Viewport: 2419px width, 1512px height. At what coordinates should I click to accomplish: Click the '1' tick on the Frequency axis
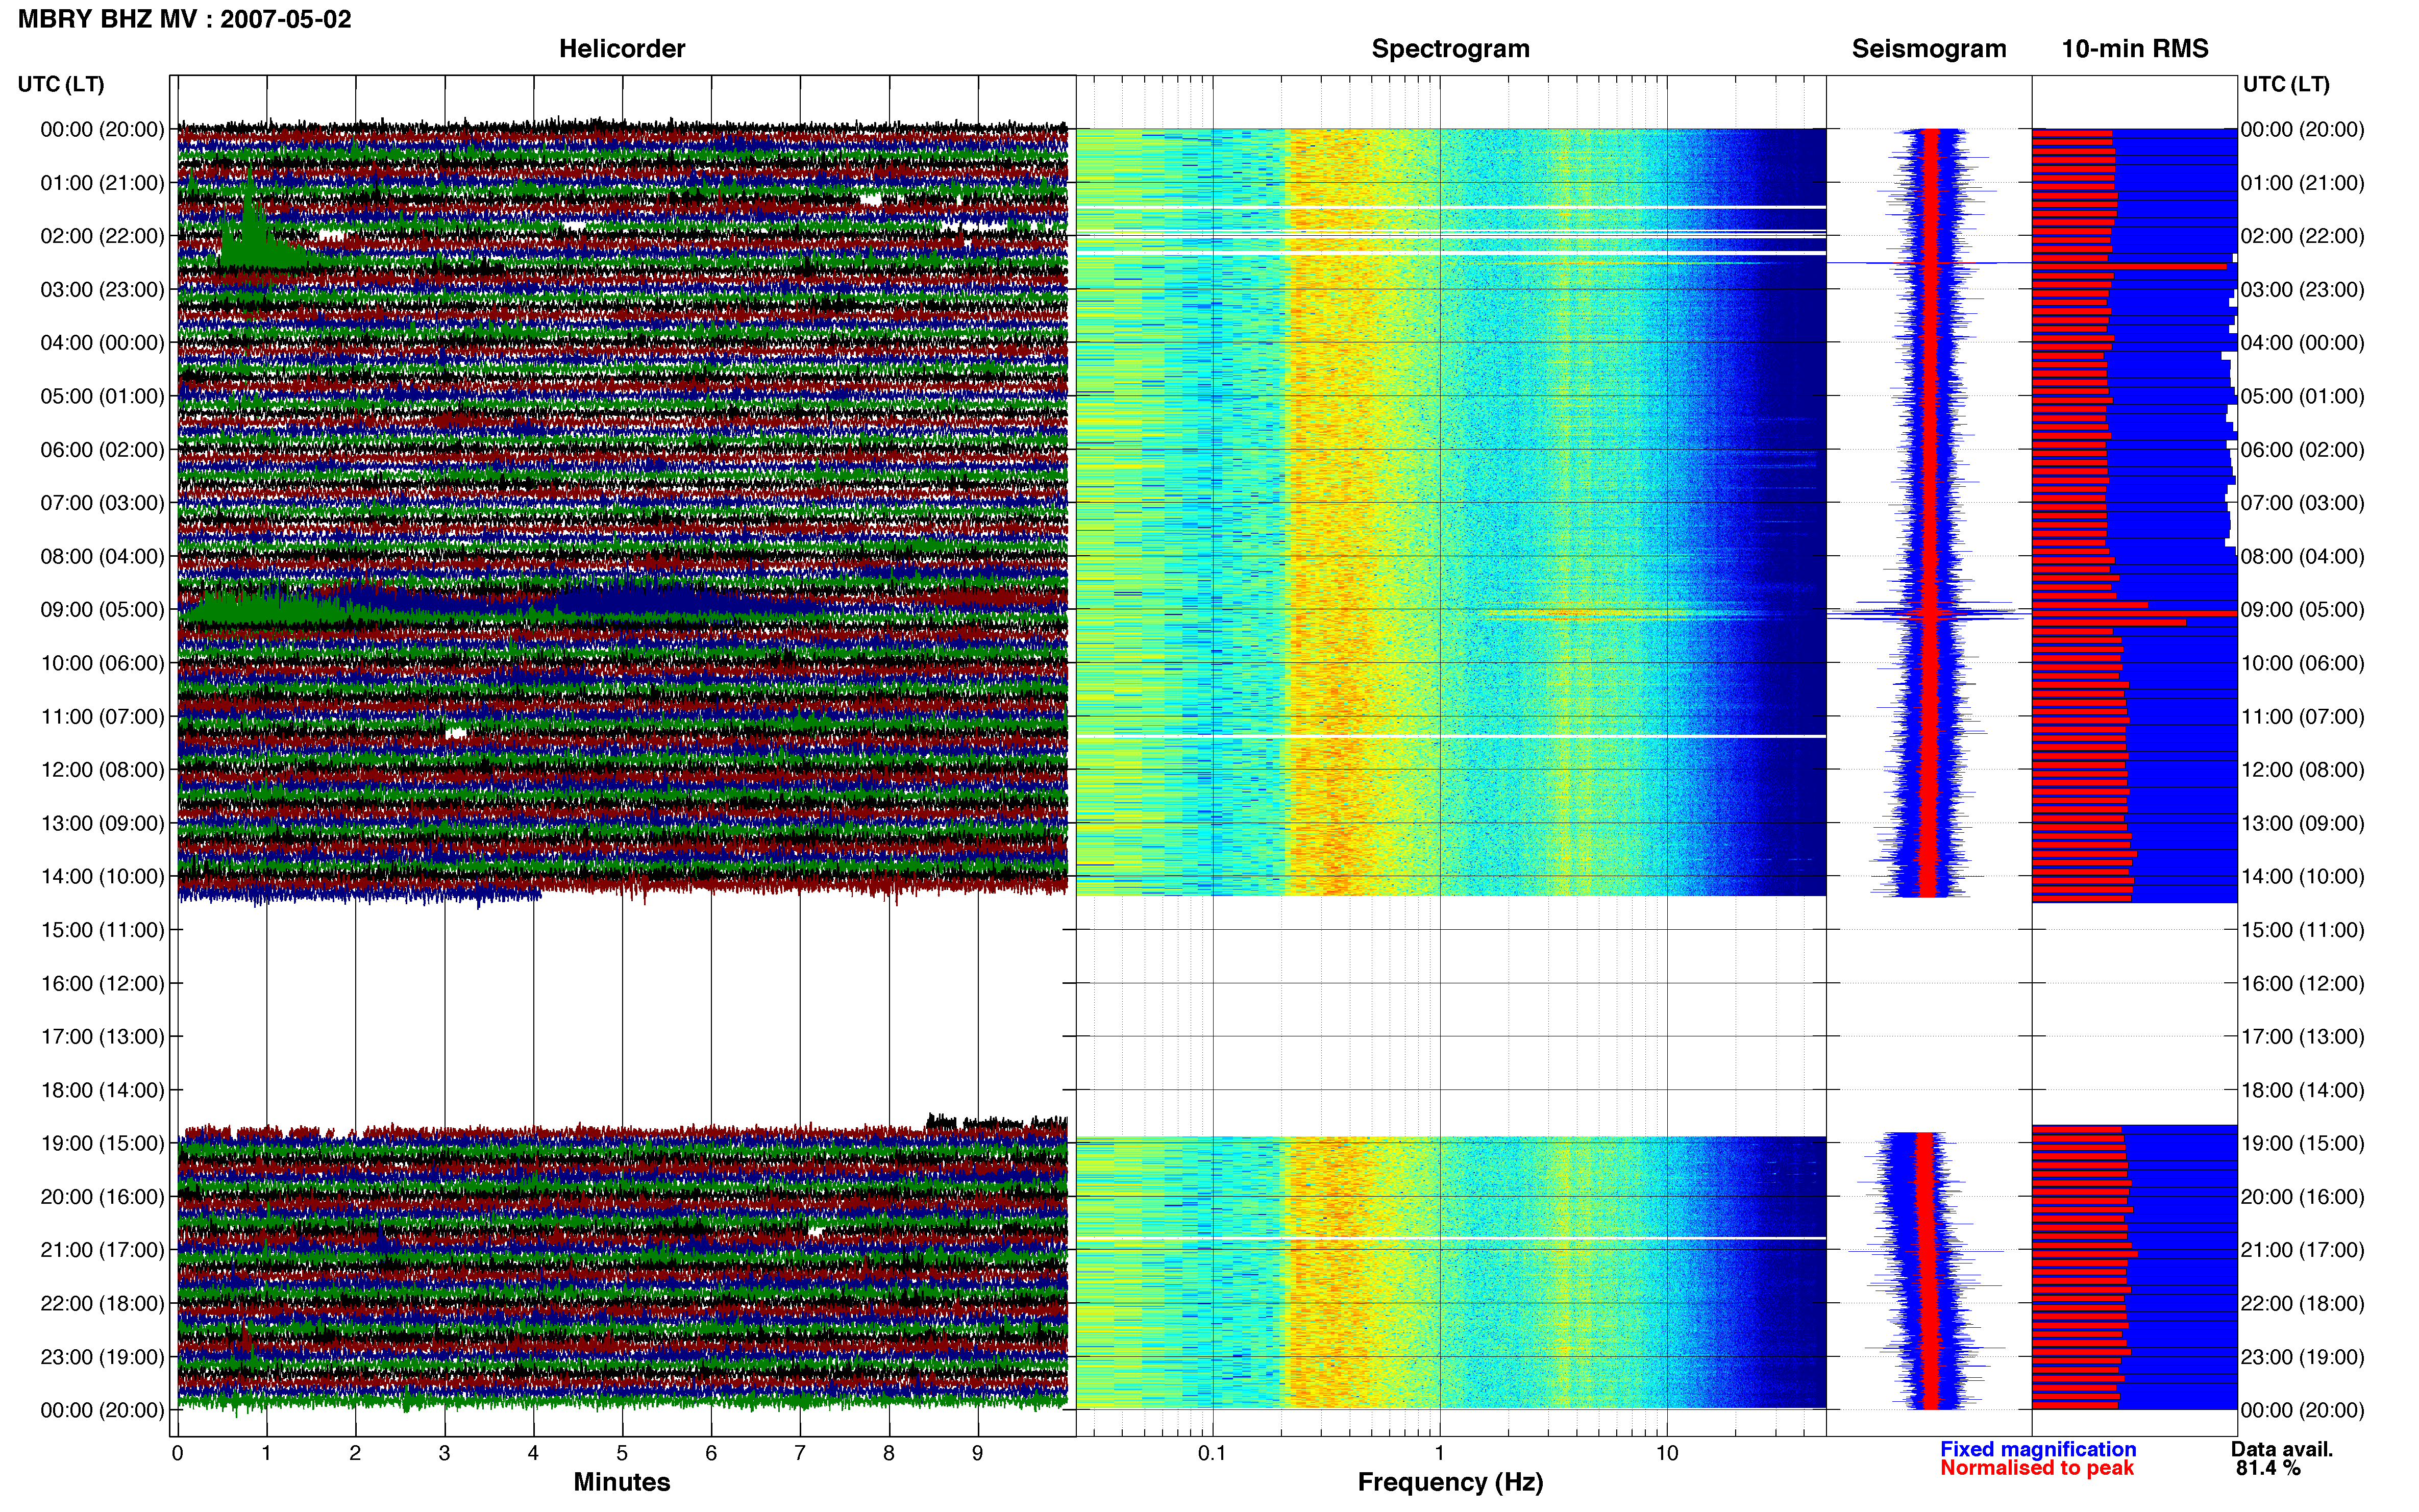tap(1440, 1454)
